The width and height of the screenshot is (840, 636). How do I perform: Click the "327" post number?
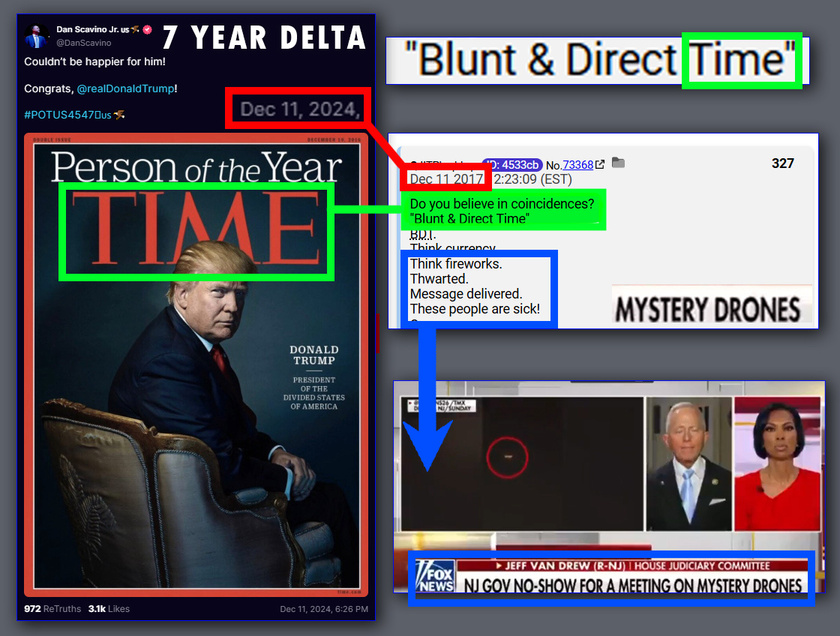(783, 163)
